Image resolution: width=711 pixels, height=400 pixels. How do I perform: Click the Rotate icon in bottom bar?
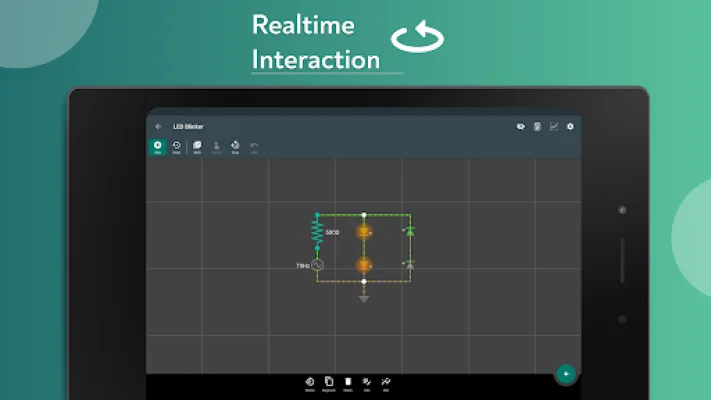(309, 382)
